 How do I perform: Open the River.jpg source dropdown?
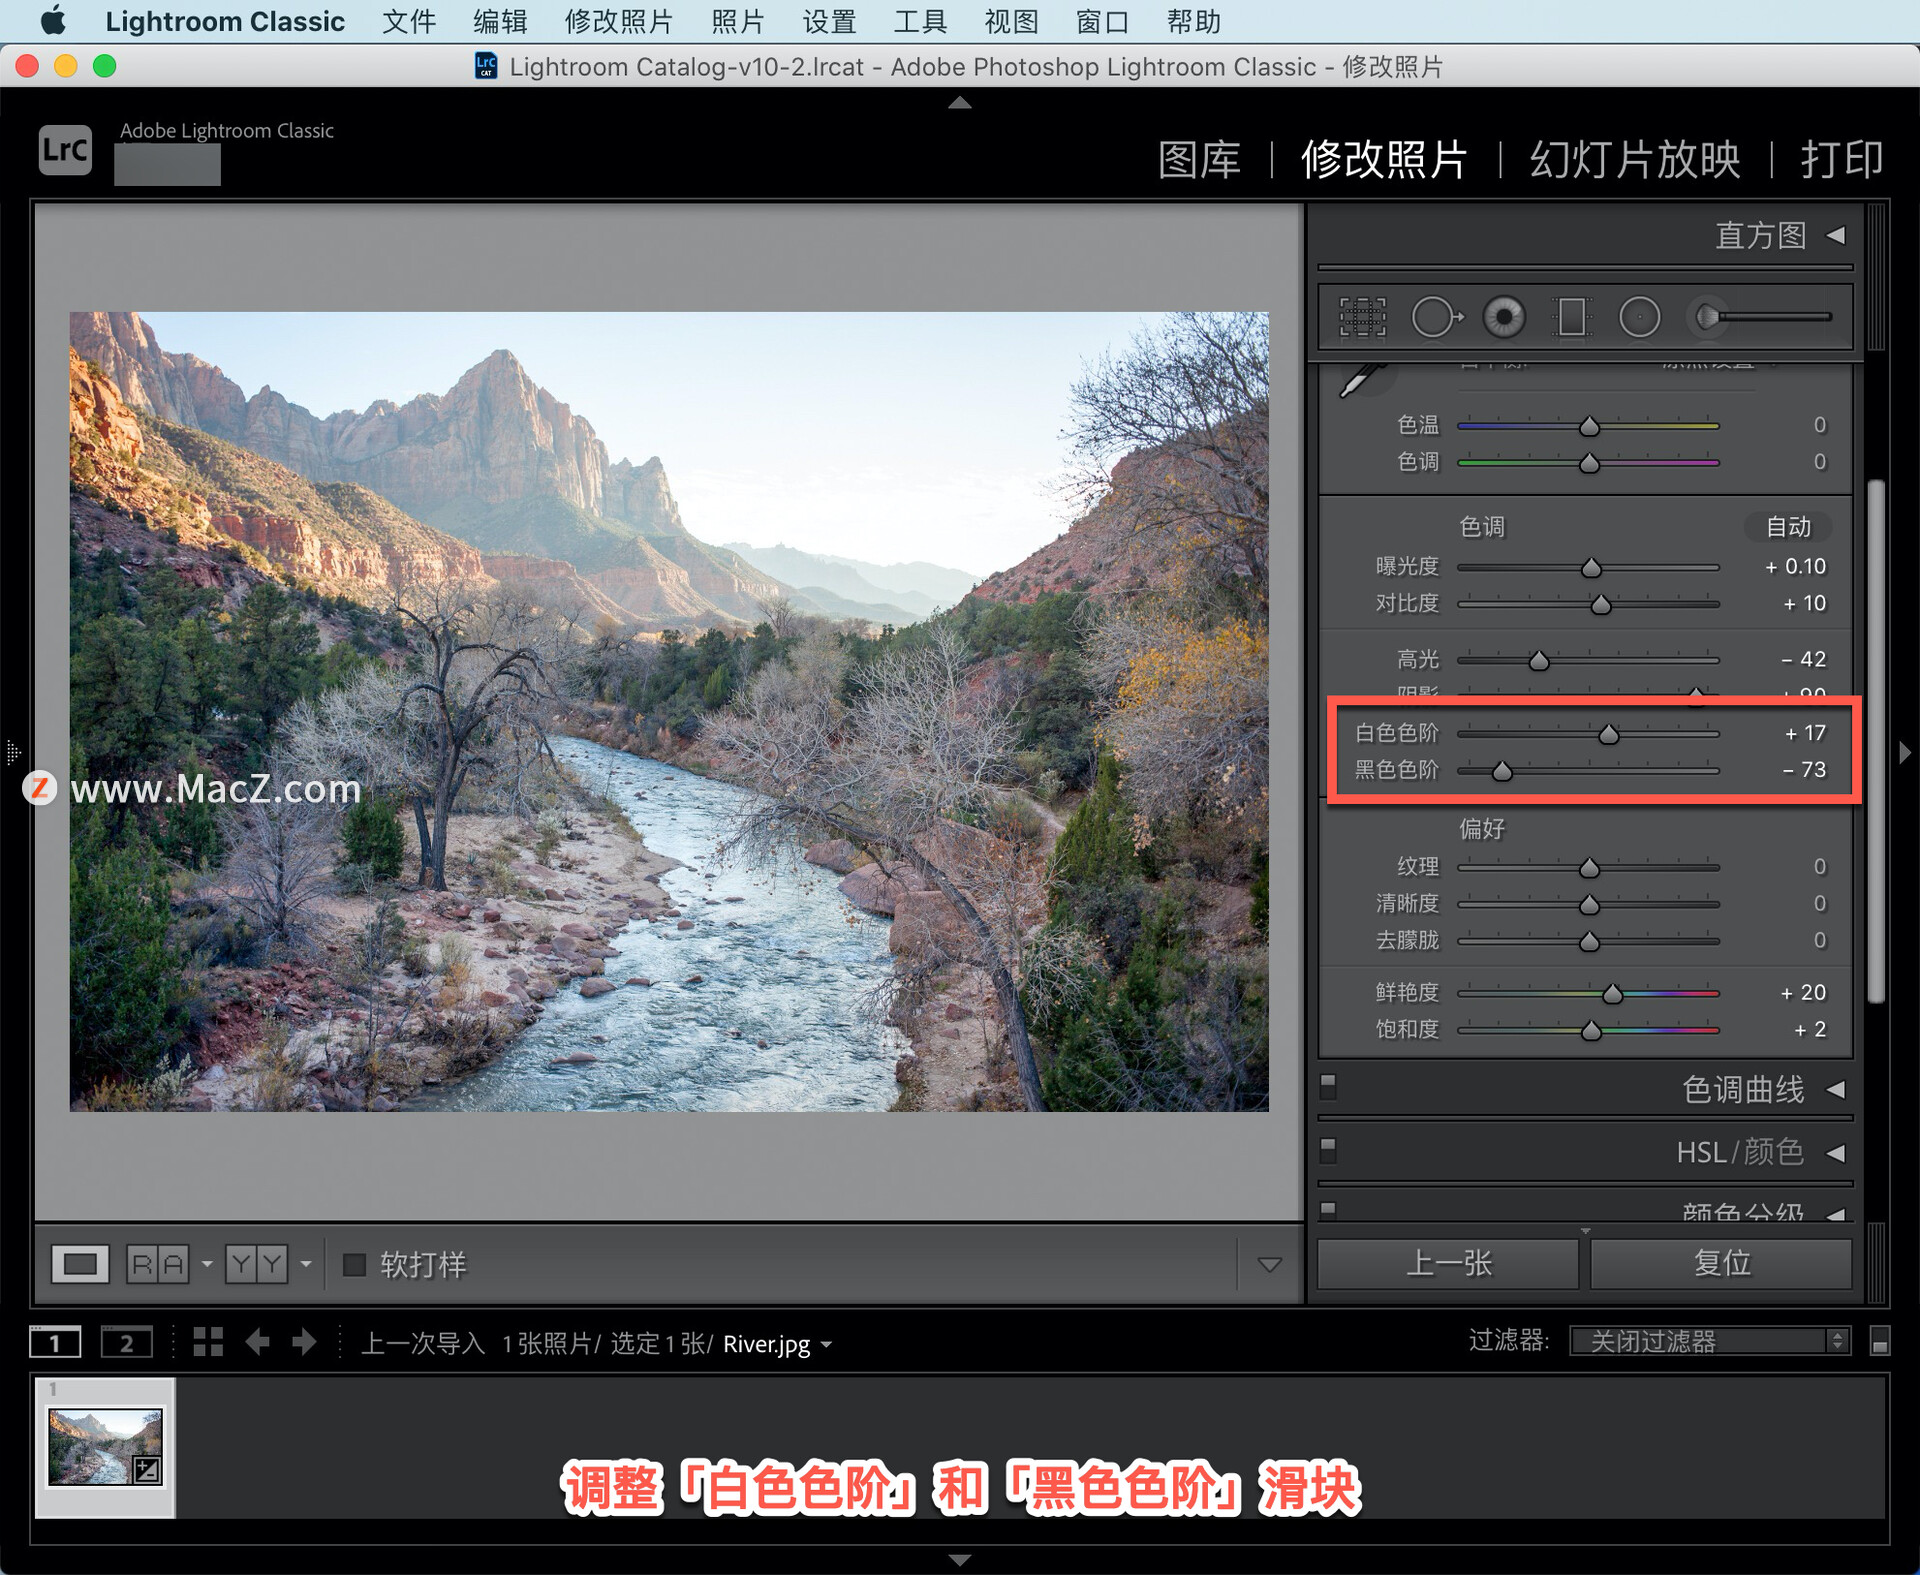coord(826,1345)
